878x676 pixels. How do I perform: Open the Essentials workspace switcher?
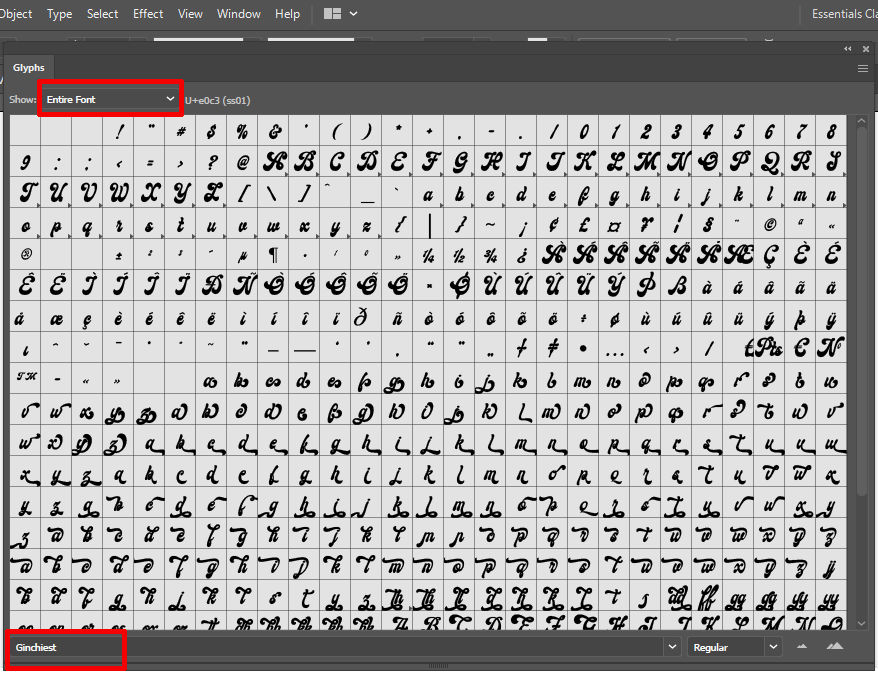(x=844, y=13)
